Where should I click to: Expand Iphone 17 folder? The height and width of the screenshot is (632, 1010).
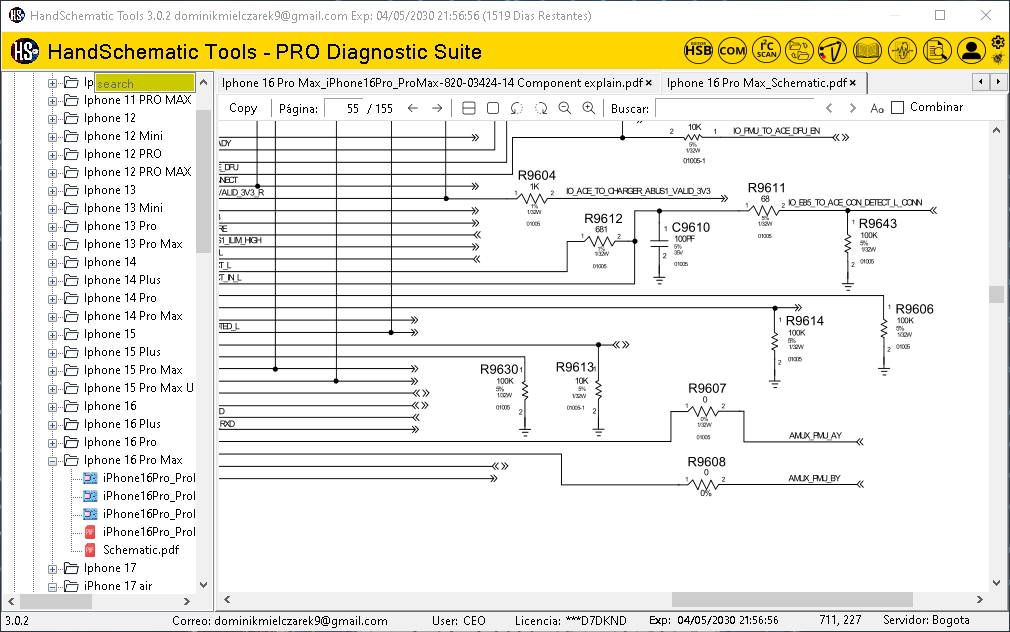52,569
